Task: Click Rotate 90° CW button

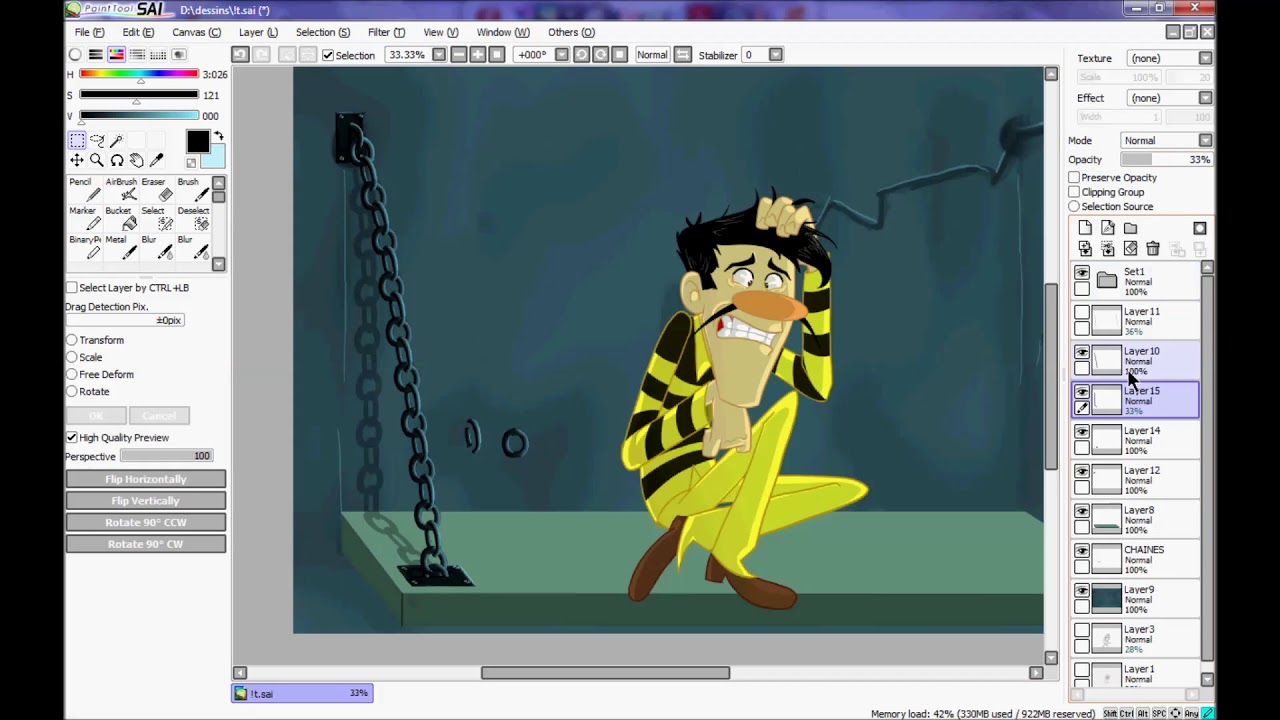Action: click(146, 544)
